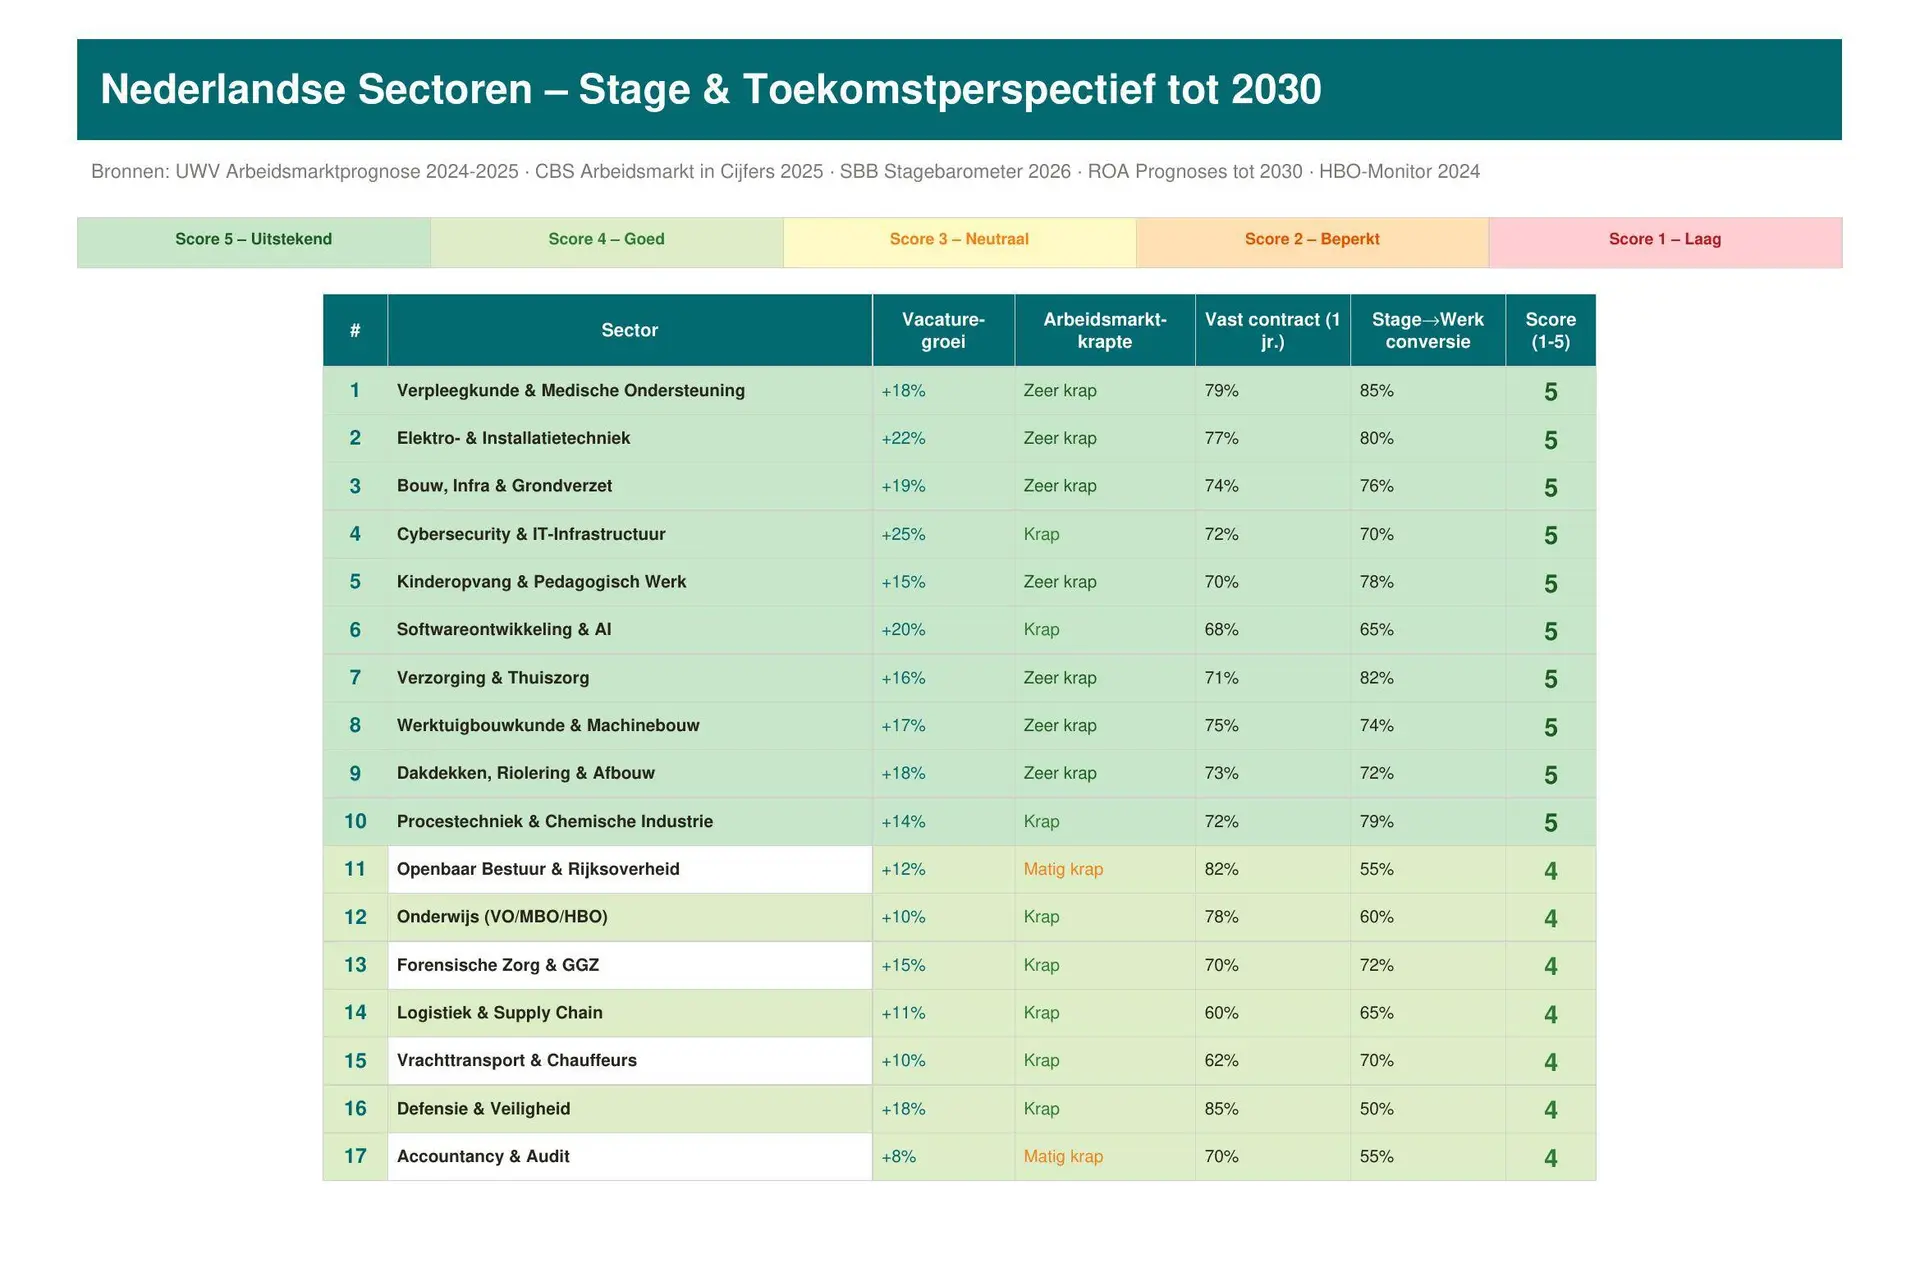
Task: Click the '+19%' vacancy growth for Bouw, Infra
Action: [x=903, y=486]
